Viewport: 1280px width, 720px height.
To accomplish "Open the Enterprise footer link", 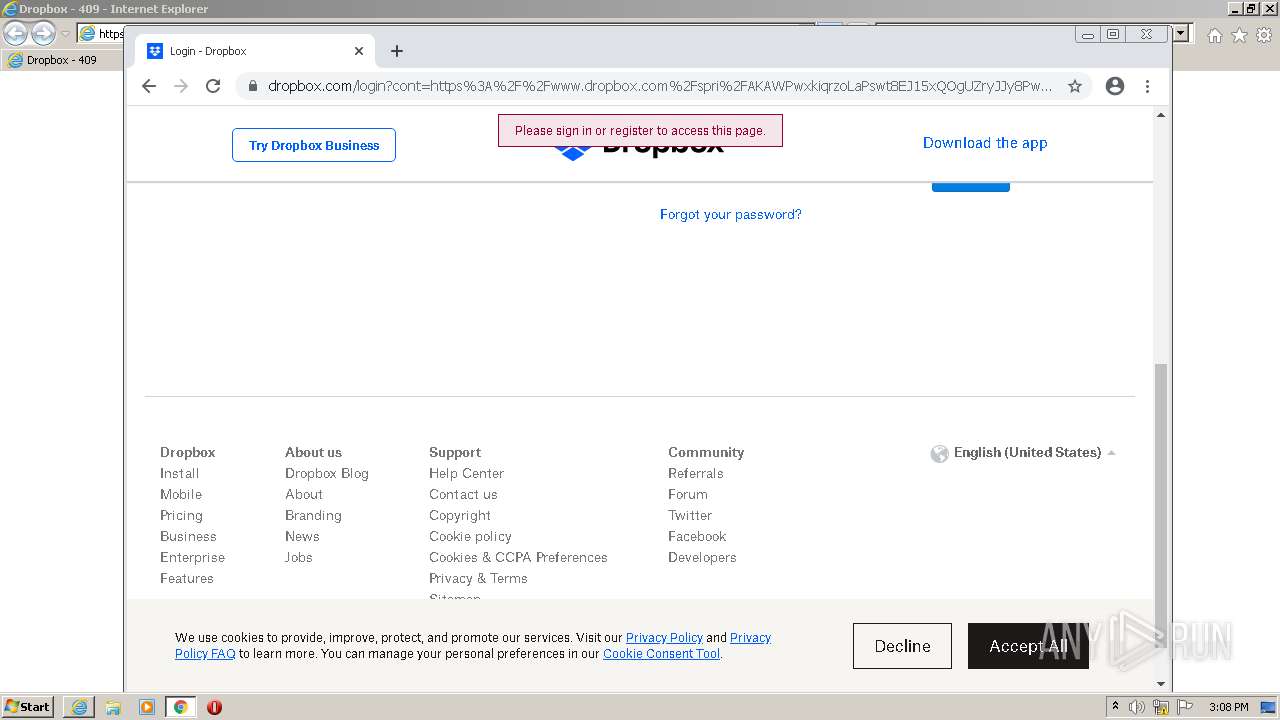I will (192, 558).
